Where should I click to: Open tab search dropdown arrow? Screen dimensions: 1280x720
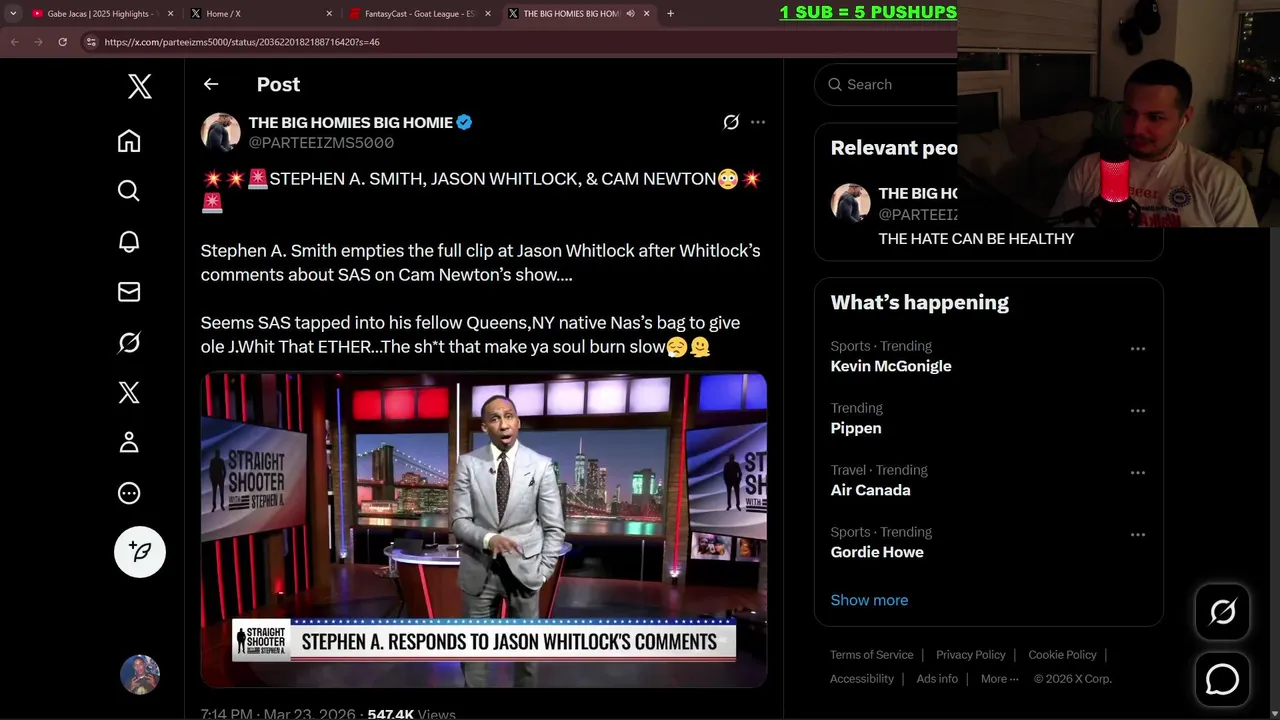point(12,13)
